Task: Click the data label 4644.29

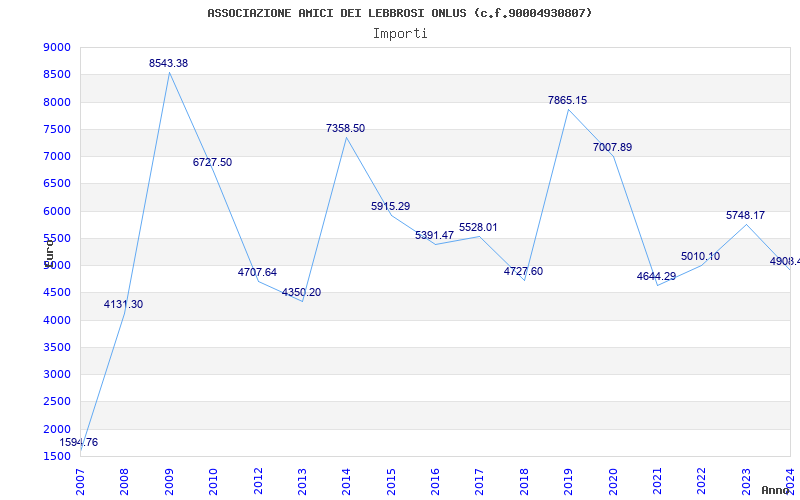Action: point(656,277)
